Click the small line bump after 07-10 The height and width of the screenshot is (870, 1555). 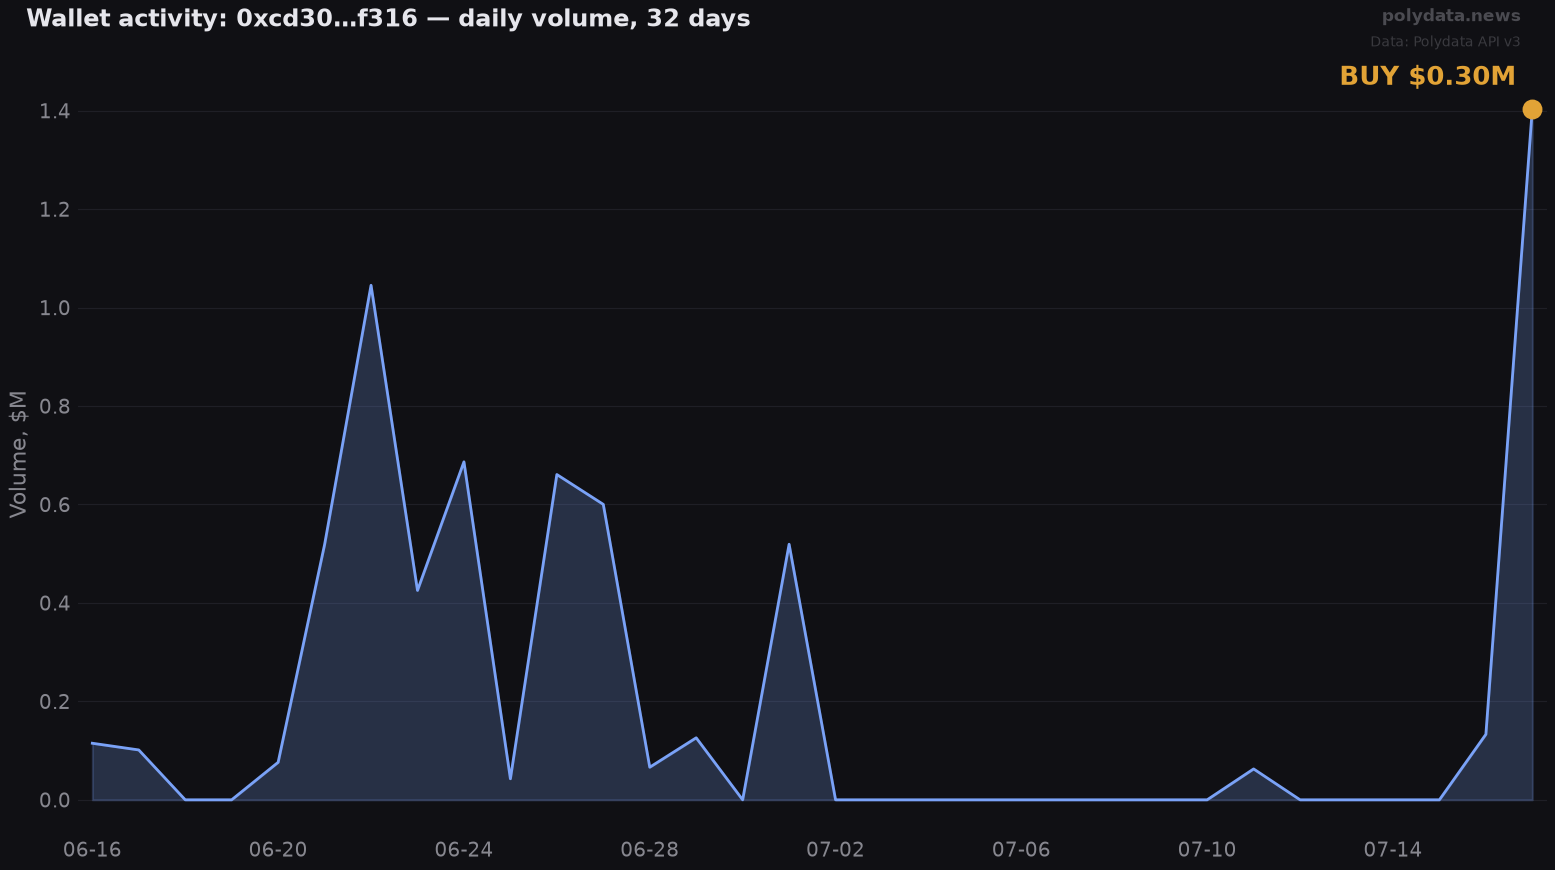[1253, 769]
